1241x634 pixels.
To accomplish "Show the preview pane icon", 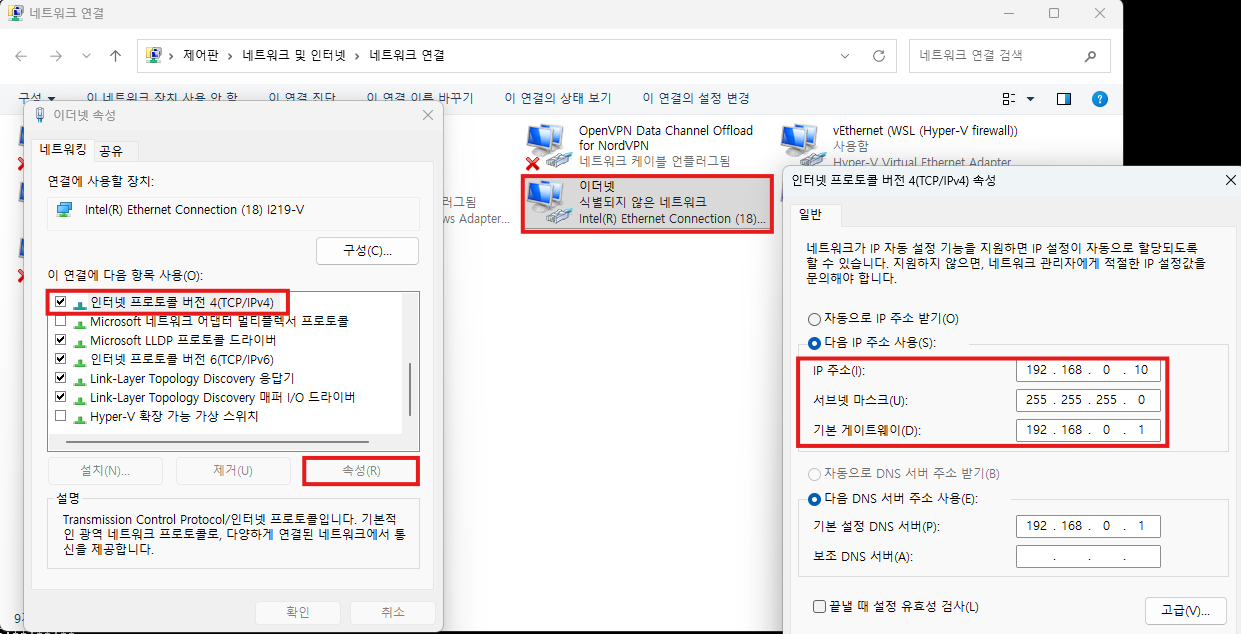I will [x=1064, y=99].
